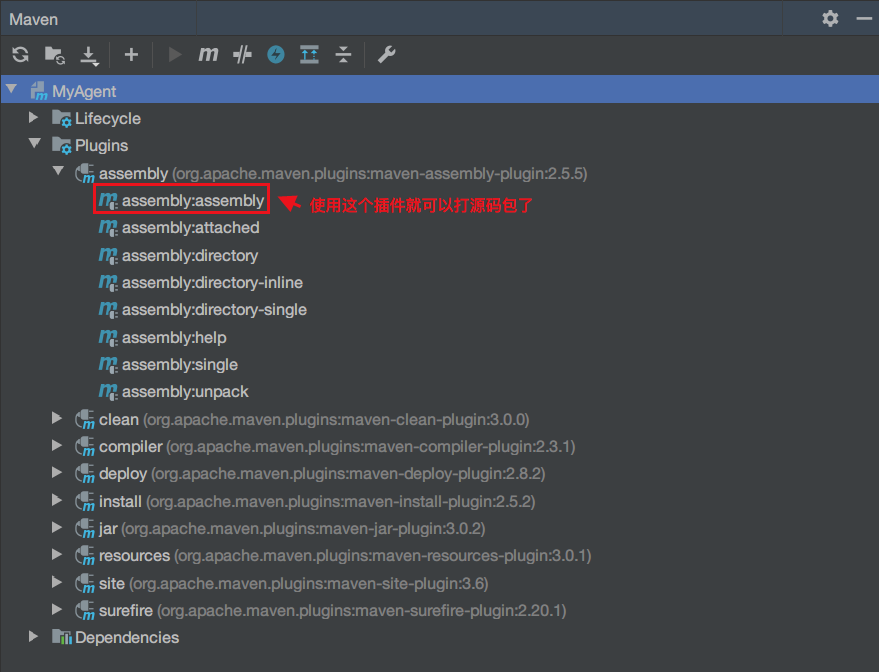The height and width of the screenshot is (672, 879).
Task: Hide the Maven tool window
Action: point(864,18)
